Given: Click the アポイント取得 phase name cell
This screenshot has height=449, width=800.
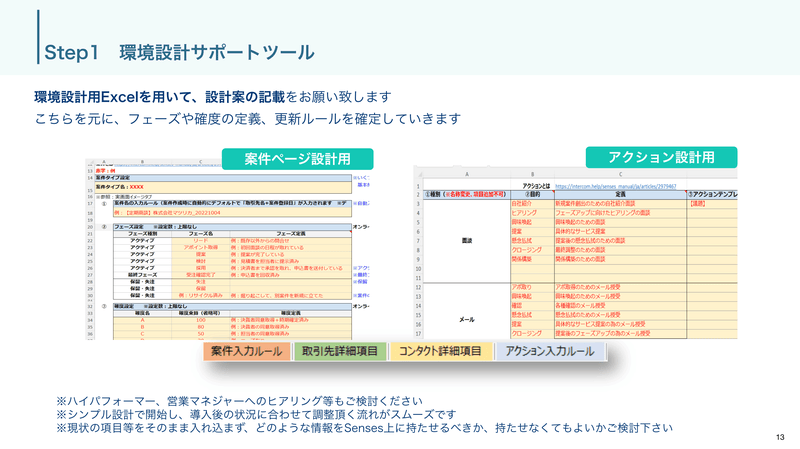Looking at the screenshot, I should coord(201,247).
